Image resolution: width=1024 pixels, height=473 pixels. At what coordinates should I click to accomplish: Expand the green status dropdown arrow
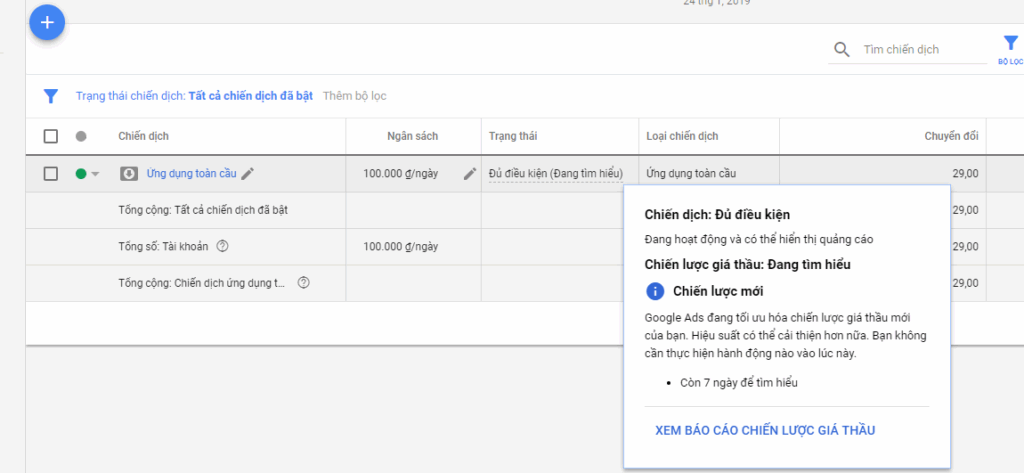pos(95,174)
